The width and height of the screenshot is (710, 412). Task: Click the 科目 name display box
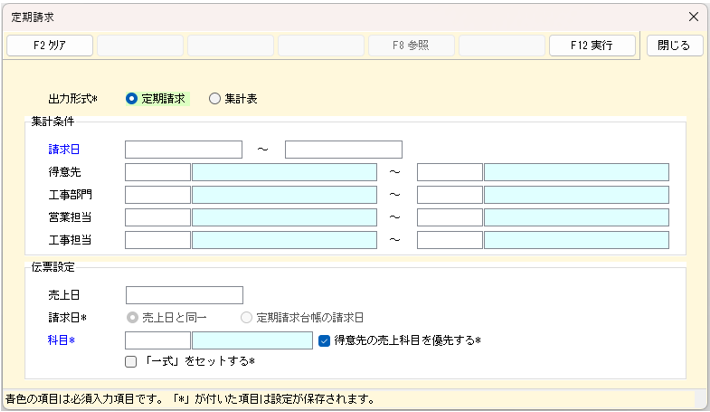pyautogui.click(x=252, y=340)
